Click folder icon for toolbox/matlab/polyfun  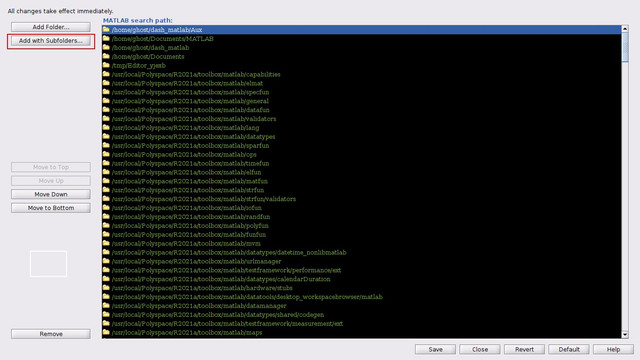pyautogui.click(x=107, y=225)
